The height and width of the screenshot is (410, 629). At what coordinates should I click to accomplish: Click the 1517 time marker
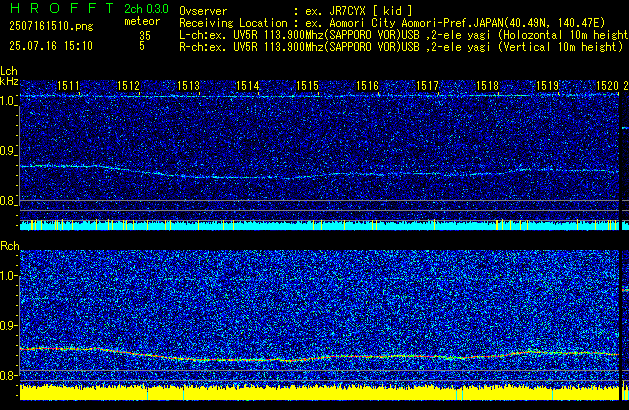click(x=428, y=86)
